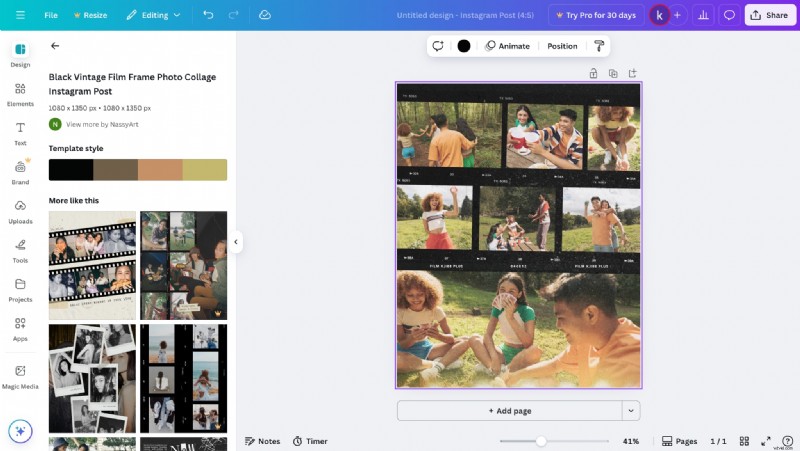800x451 pixels.
Task: Open the K account avatar
Action: tap(659, 15)
